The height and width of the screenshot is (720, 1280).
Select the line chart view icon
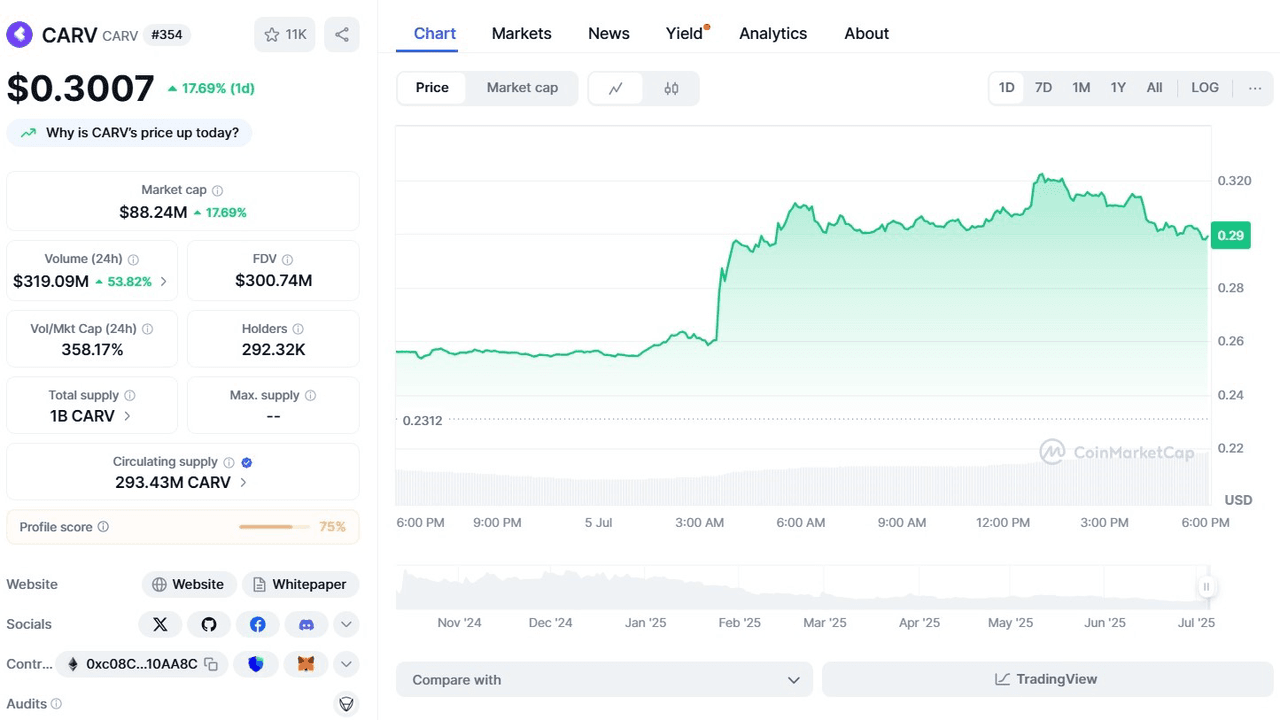point(616,88)
